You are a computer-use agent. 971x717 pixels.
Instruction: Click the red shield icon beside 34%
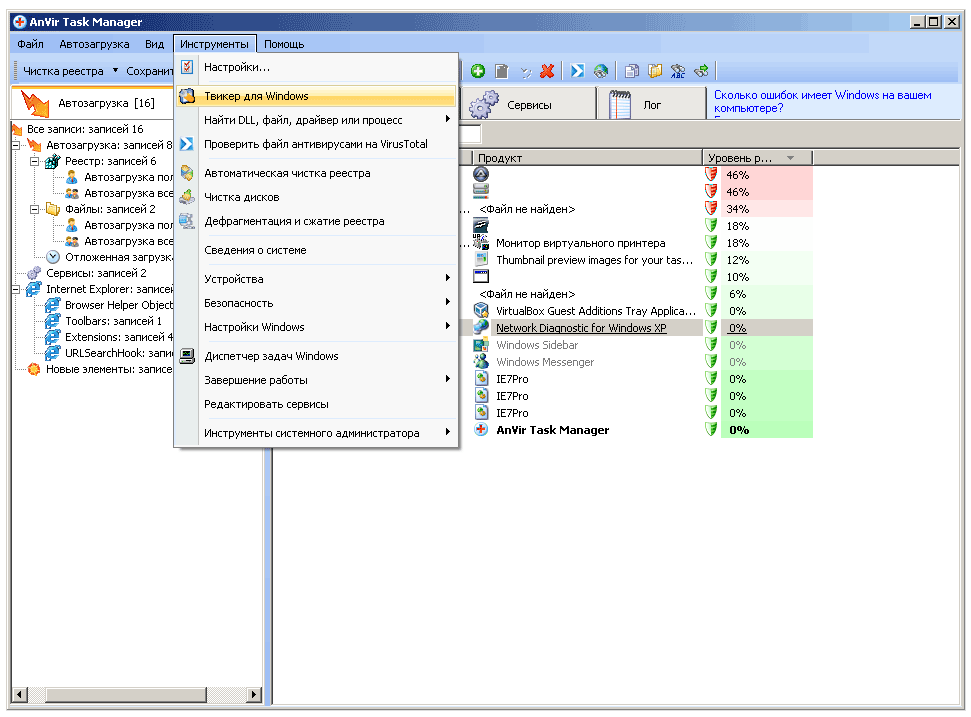(711, 208)
